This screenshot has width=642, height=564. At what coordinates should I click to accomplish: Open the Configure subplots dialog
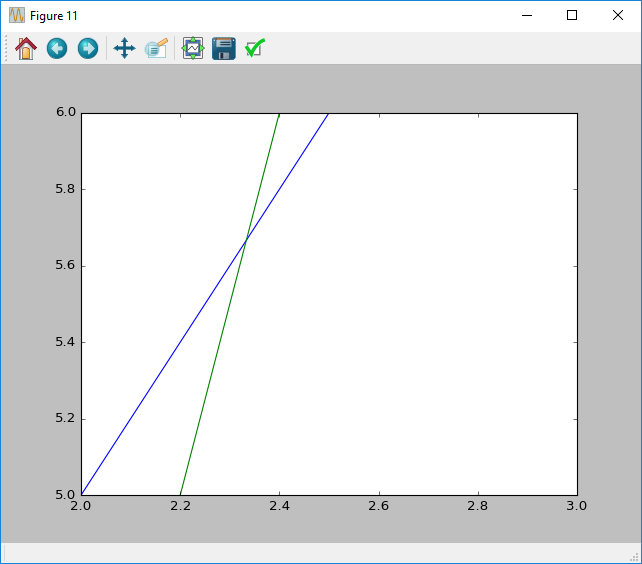point(193,48)
